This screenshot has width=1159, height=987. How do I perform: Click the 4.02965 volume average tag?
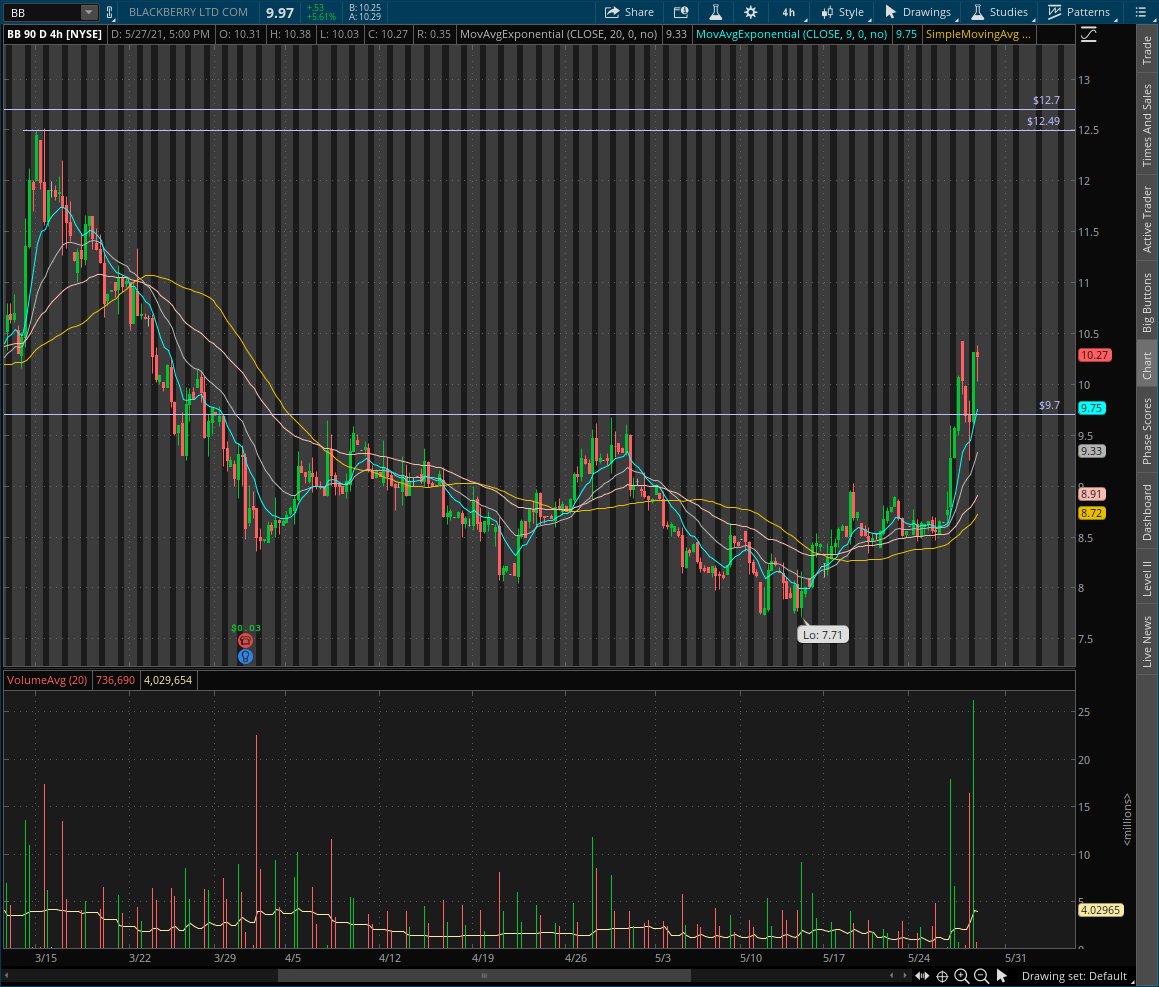point(1101,910)
